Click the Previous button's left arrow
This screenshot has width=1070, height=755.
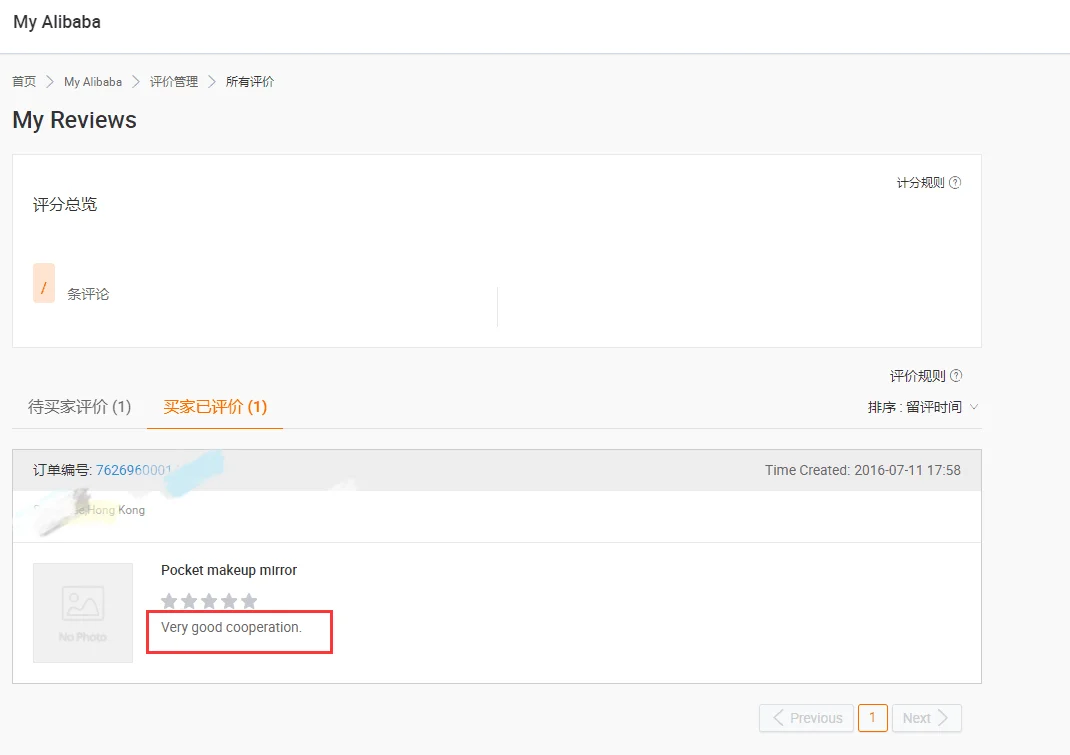[777, 718]
